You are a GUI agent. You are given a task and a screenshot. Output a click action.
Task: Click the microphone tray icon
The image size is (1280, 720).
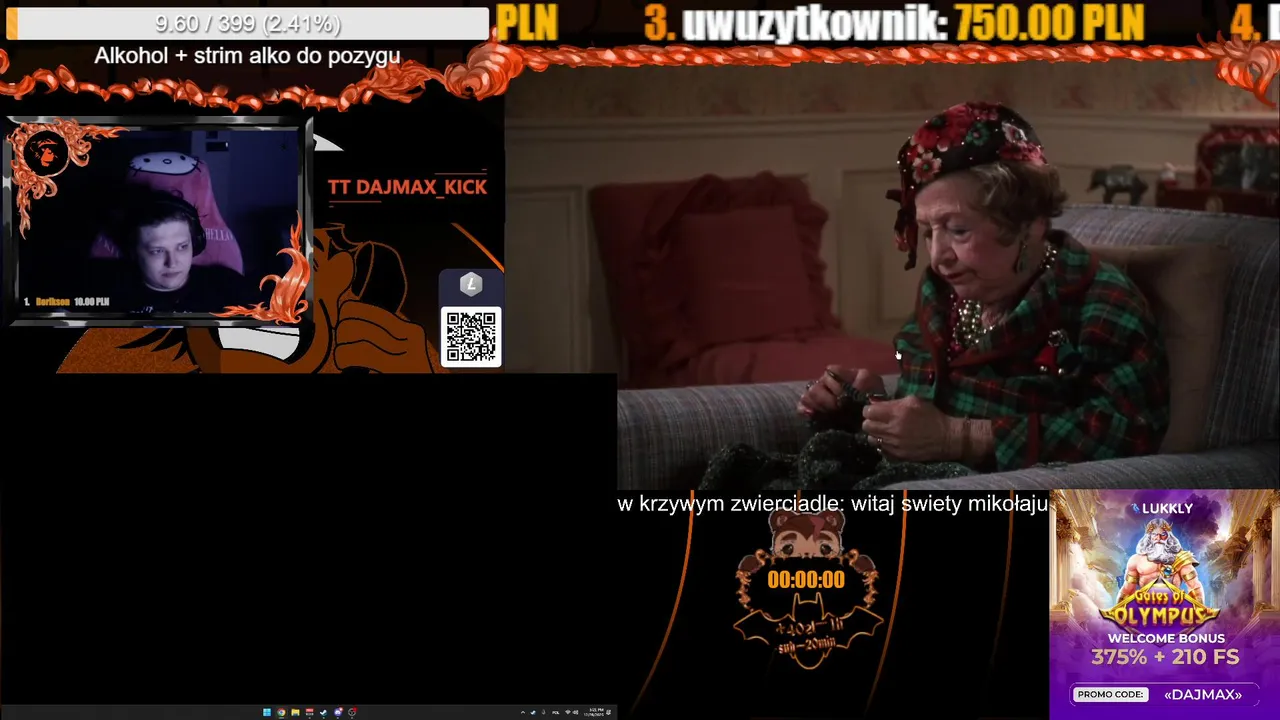(543, 712)
